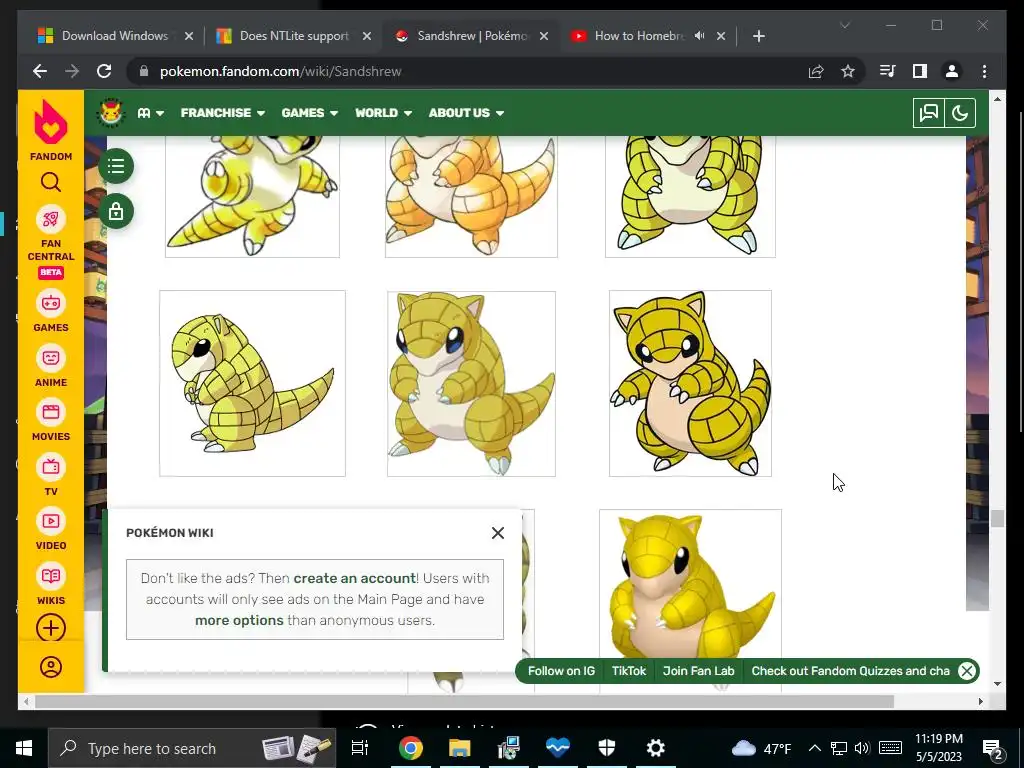Click the horizontal scrollbar thumb

coord(464,701)
